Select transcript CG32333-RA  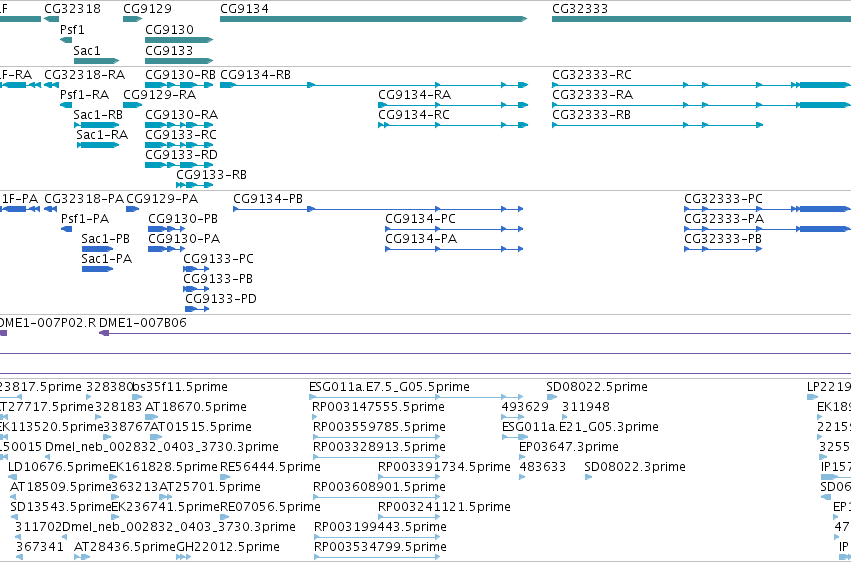[701, 105]
